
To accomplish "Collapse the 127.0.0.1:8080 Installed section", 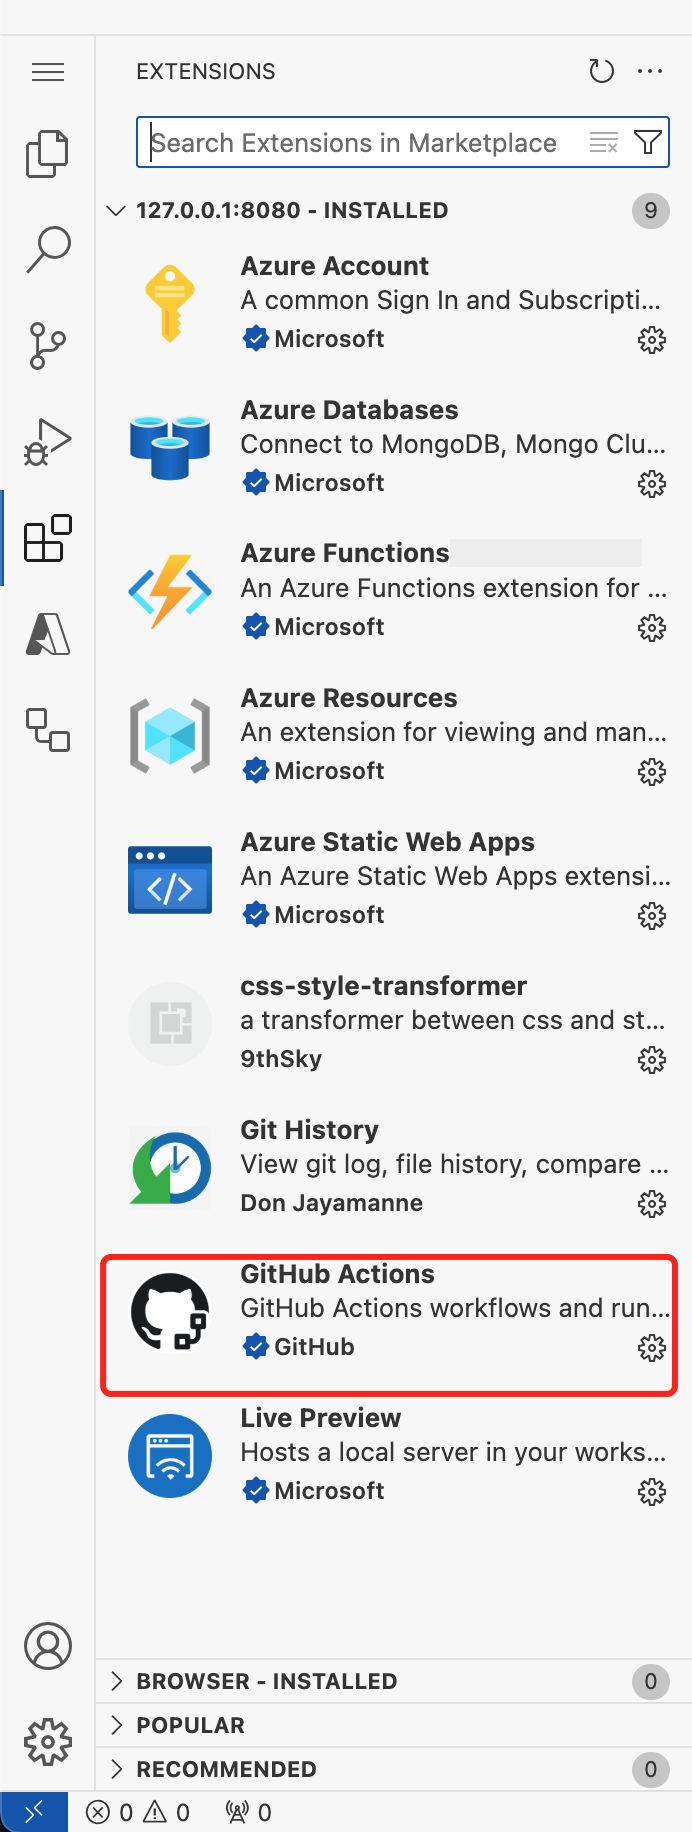I will [117, 210].
